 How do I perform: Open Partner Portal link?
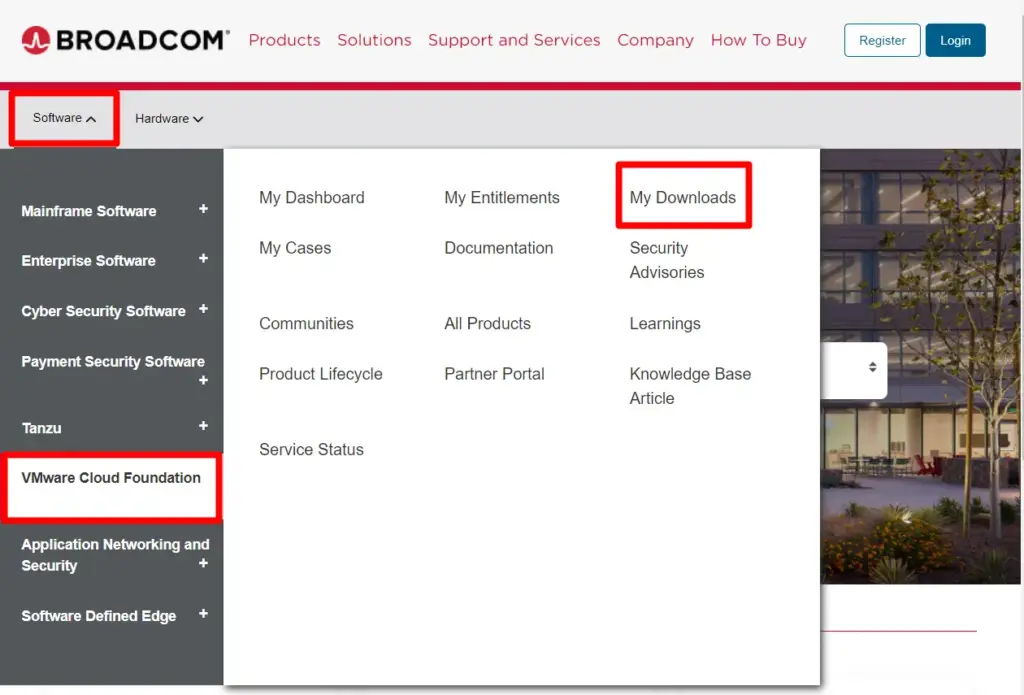(x=494, y=374)
